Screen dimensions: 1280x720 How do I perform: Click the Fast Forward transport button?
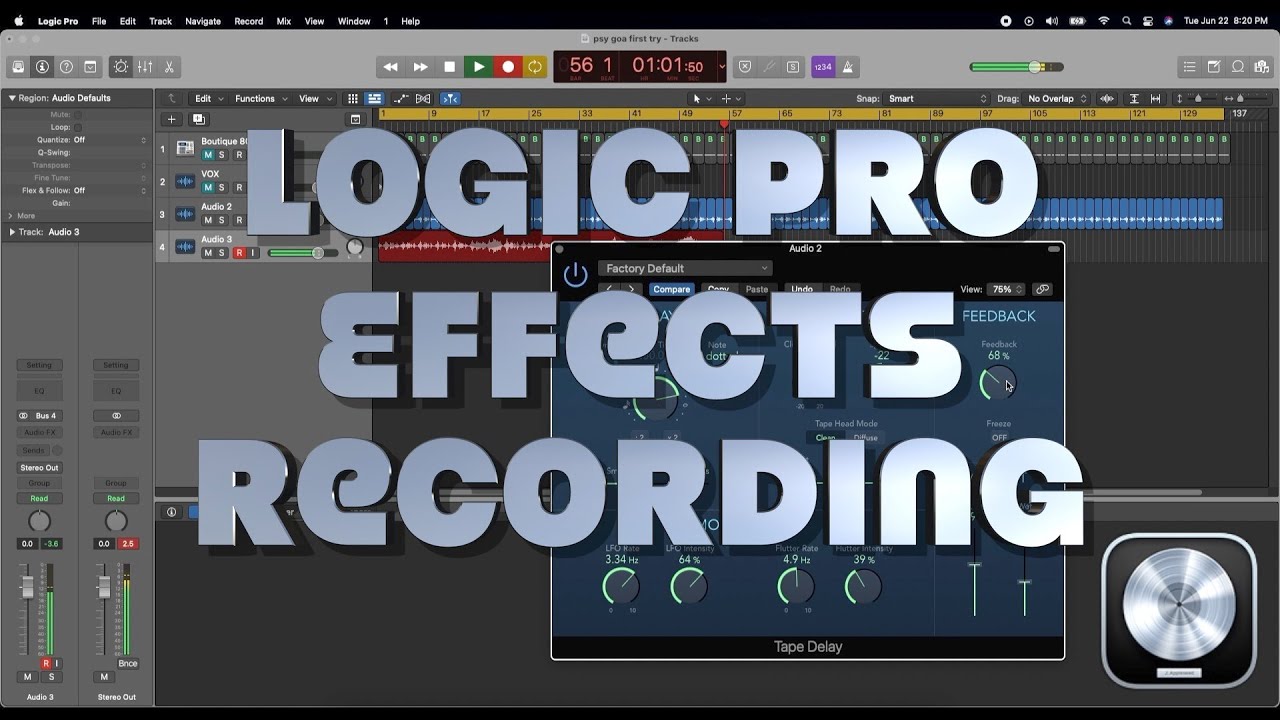(420, 67)
